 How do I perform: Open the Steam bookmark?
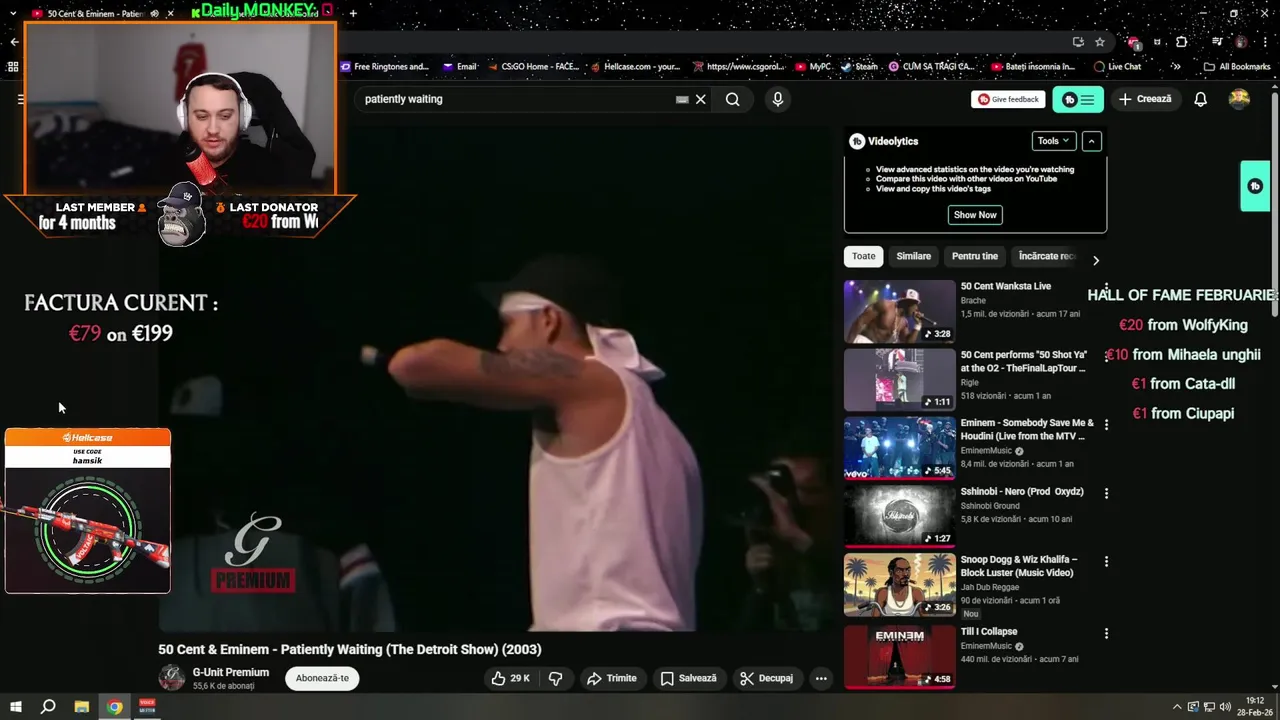[x=859, y=67]
